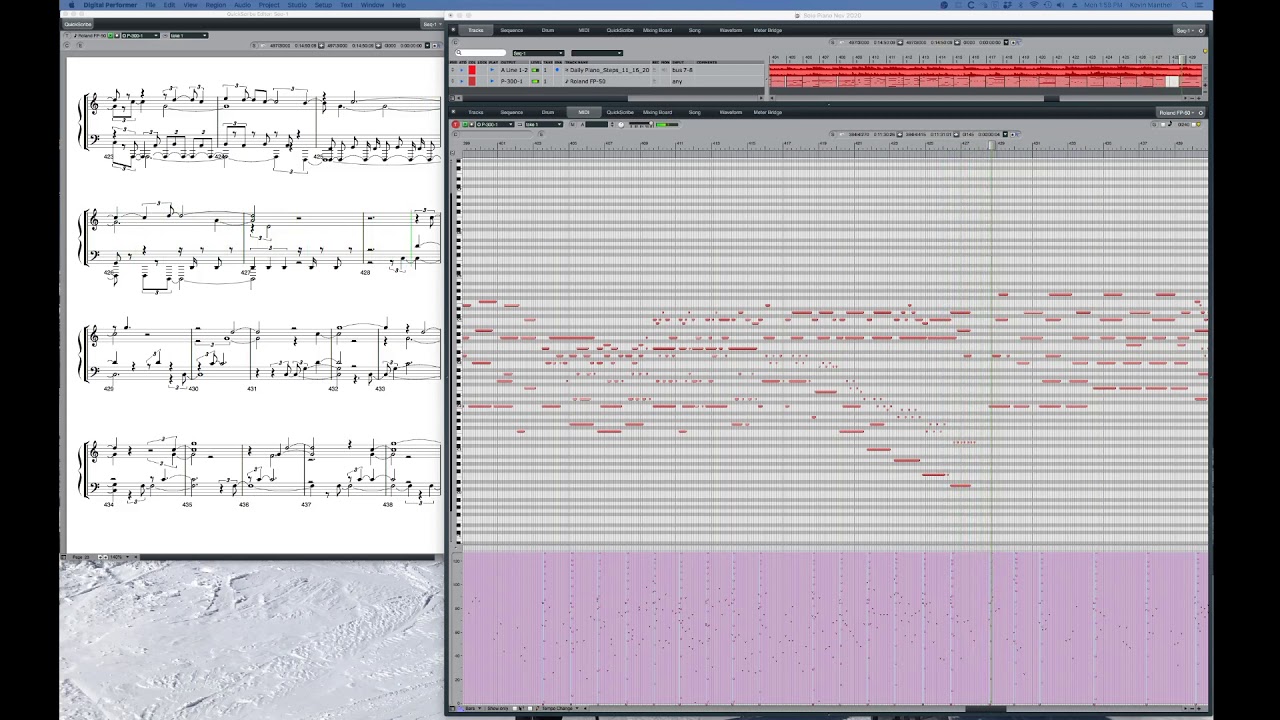Open the Audio menu
The image size is (1280, 720).
(242, 5)
